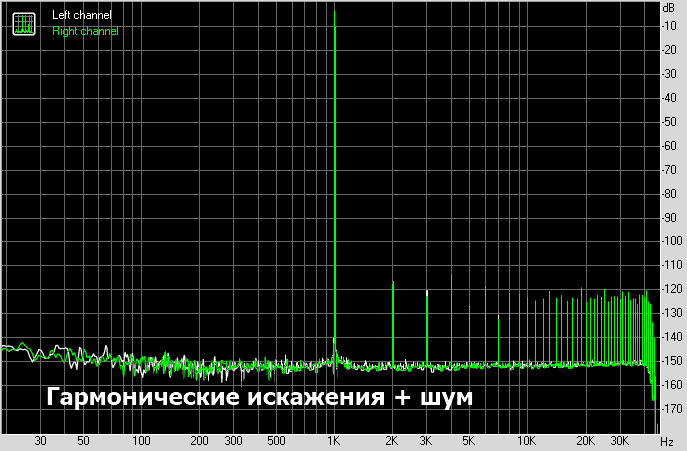
Task: Click the 5K frequency axis label
Action: pos(468,441)
